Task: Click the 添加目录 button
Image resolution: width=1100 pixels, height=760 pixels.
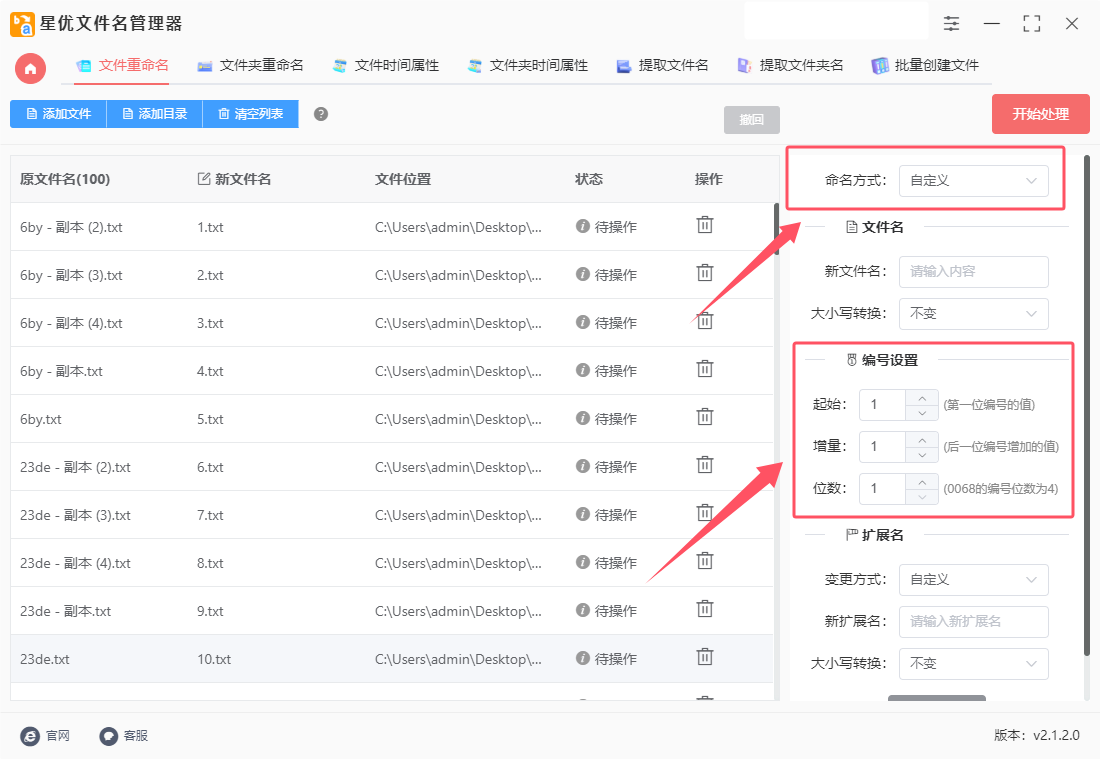Action: point(154,114)
